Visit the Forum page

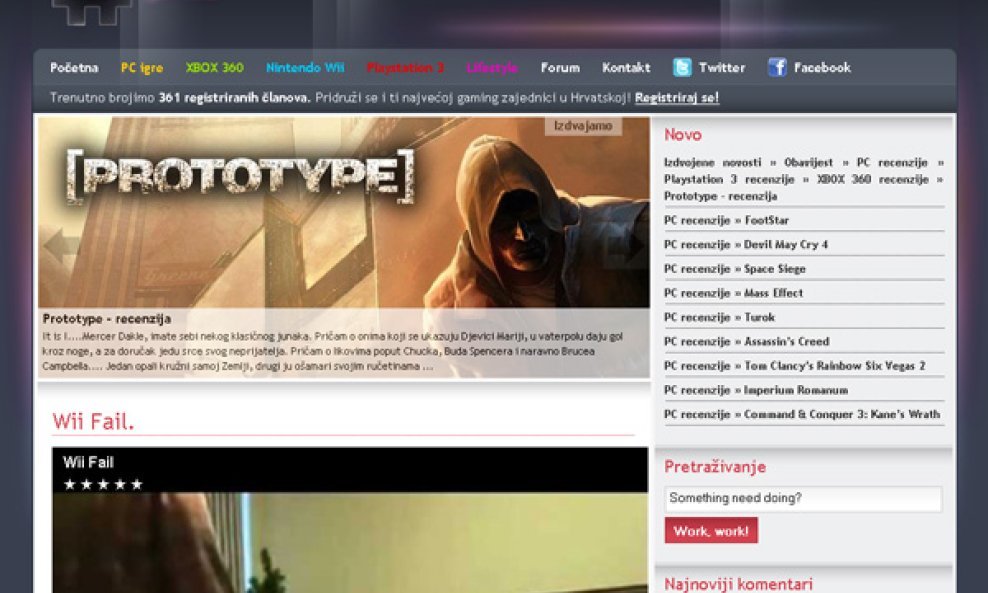coord(560,67)
